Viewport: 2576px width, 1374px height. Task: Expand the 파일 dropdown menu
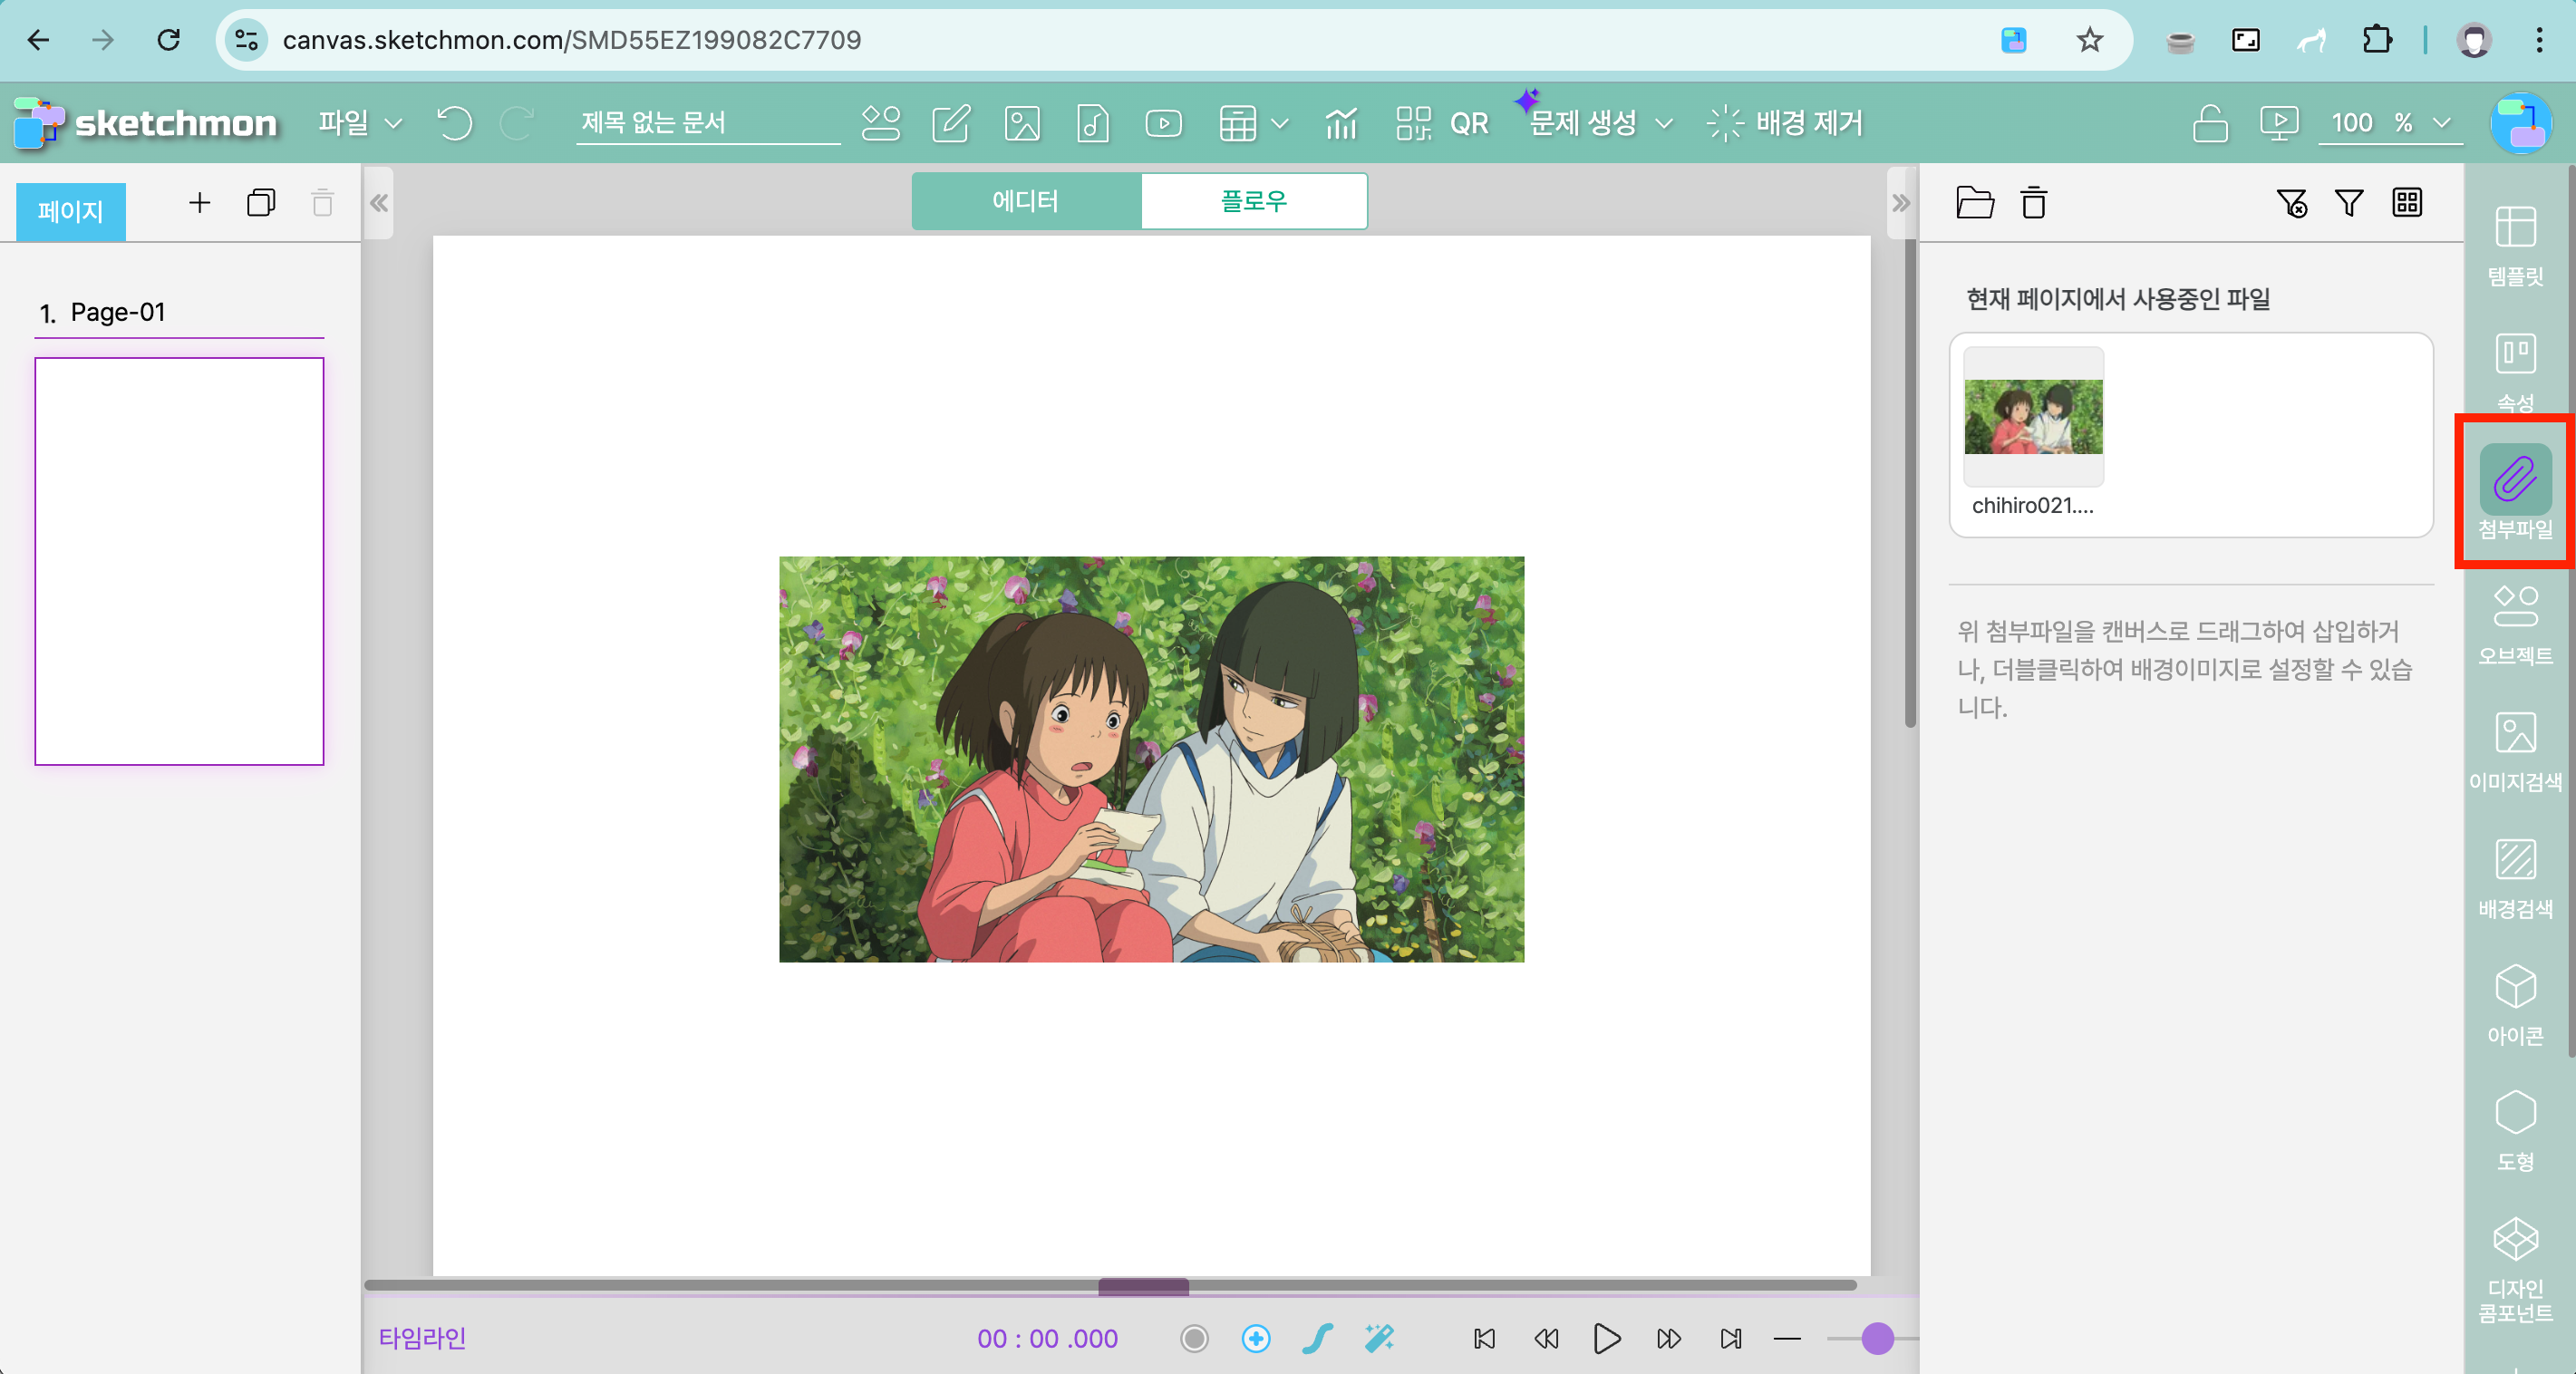360,123
